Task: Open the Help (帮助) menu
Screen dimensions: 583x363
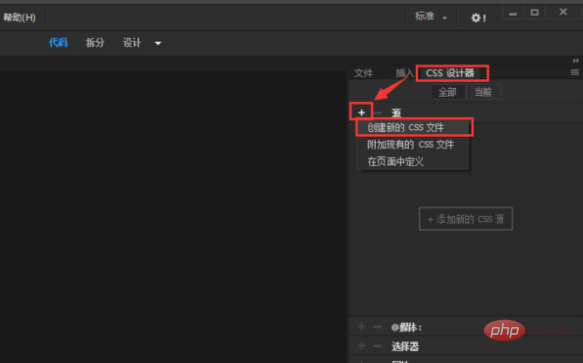Action: coord(19,17)
